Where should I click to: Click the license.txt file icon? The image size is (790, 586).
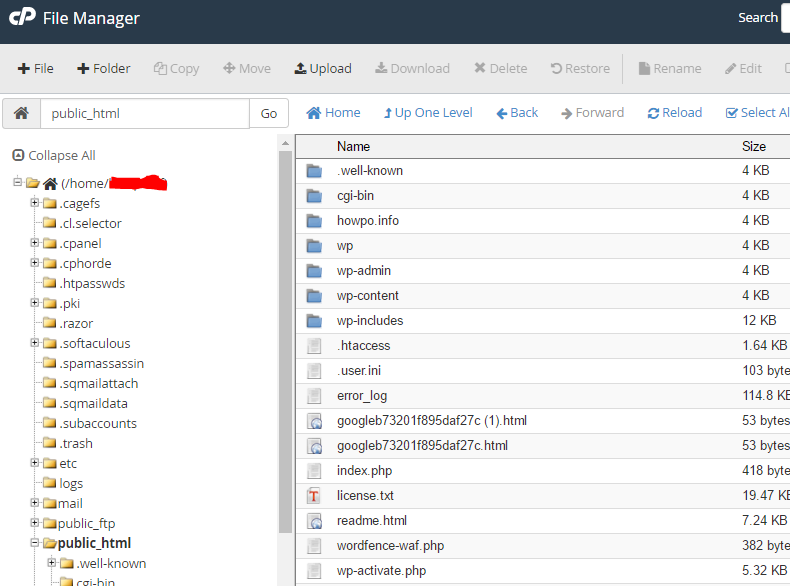point(314,496)
